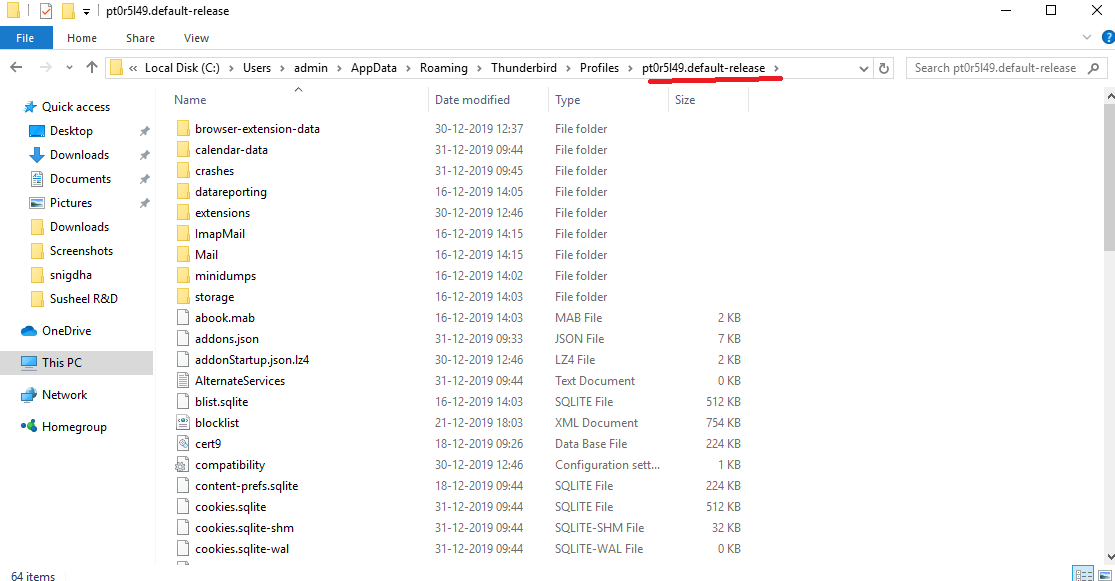Click the Forward navigation arrow

tap(45, 68)
